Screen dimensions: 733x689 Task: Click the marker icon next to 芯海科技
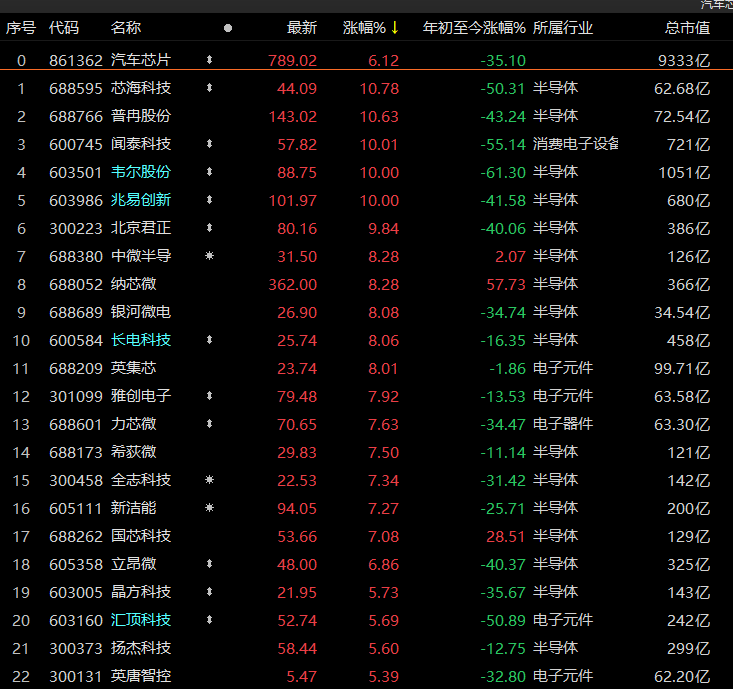tap(209, 87)
